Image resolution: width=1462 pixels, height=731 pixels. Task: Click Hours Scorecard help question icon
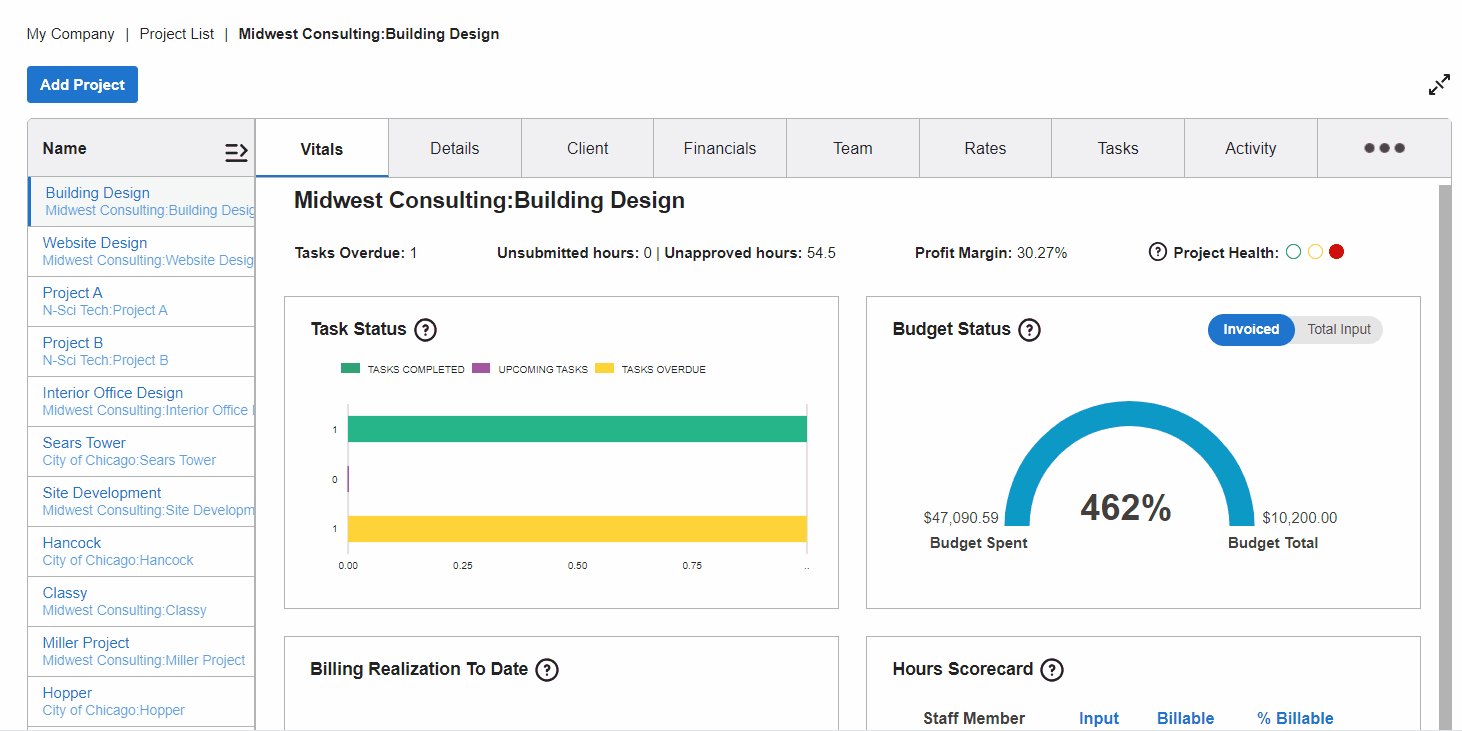(x=1052, y=670)
